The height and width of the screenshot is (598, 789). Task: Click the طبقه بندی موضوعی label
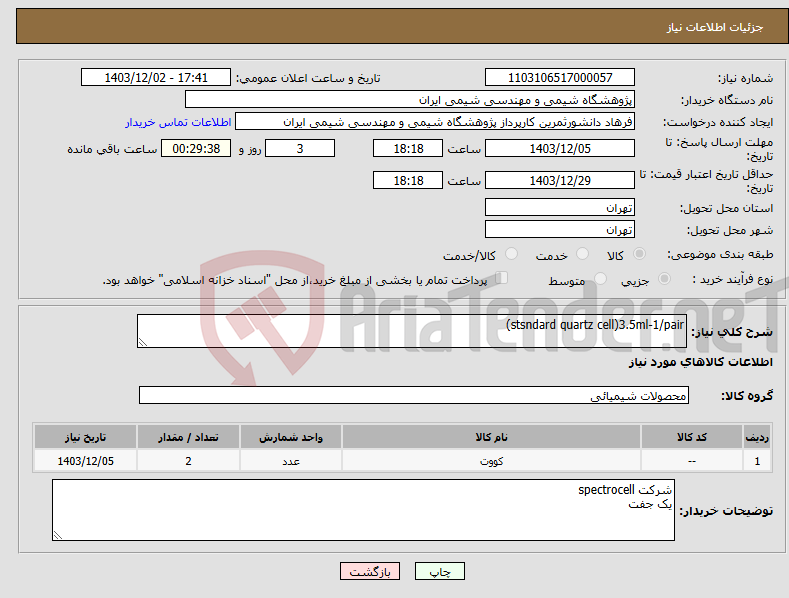(720, 254)
